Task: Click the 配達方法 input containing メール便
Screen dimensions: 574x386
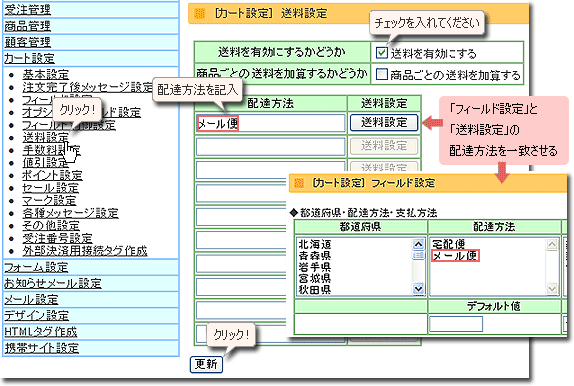Action: (x=271, y=123)
